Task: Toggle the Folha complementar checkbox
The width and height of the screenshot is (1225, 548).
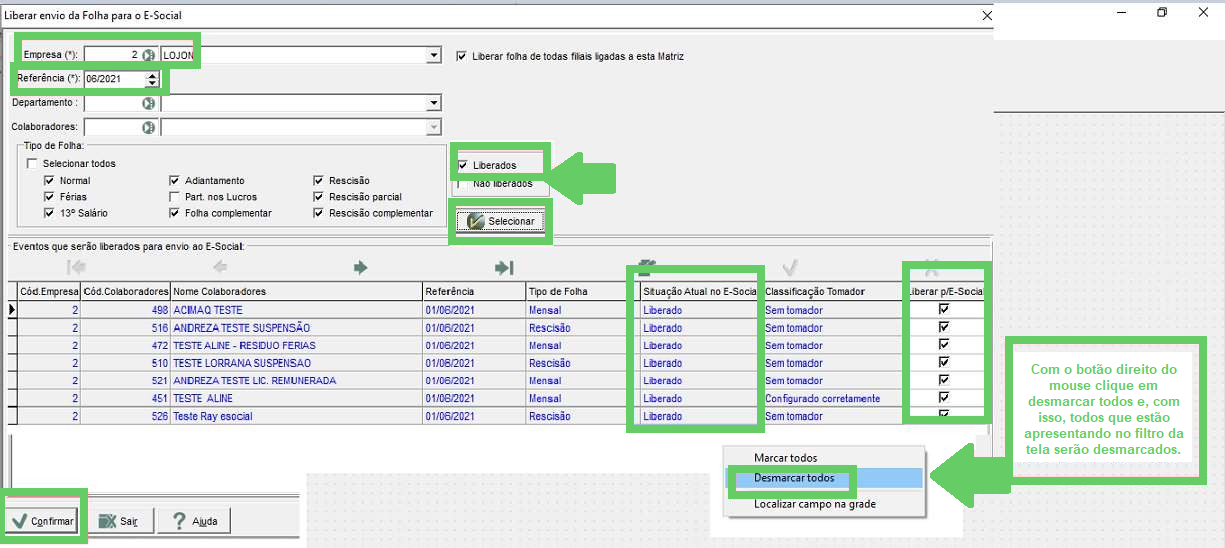Action: pyautogui.click(x=175, y=213)
